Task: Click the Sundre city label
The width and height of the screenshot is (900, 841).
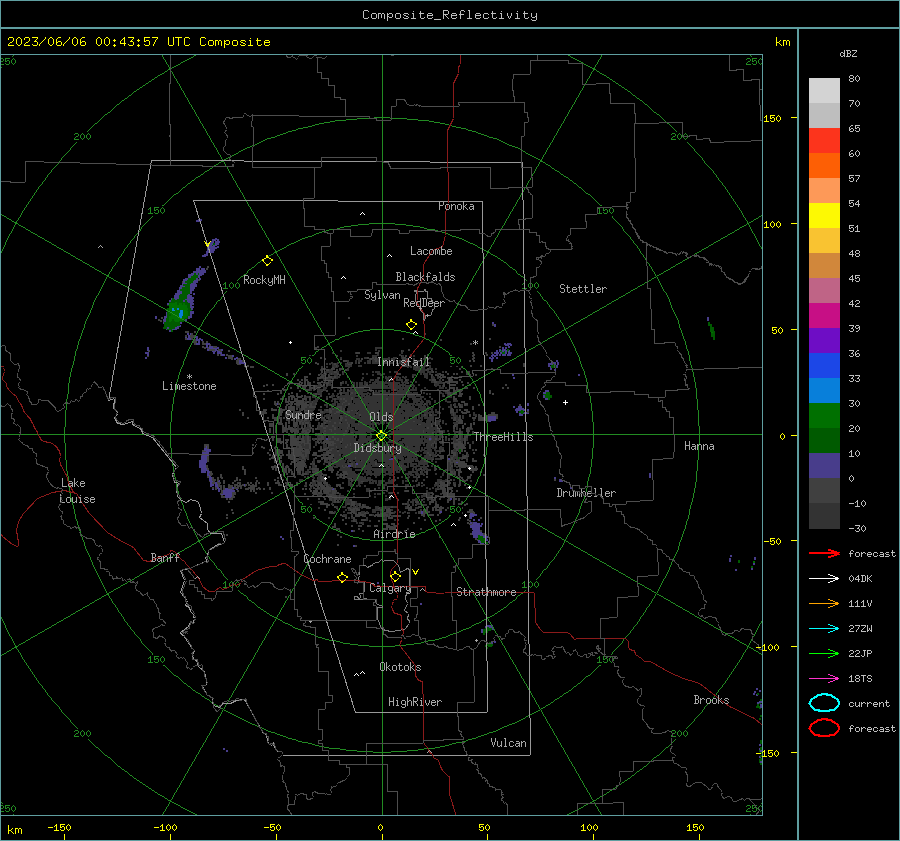Action: (303, 414)
